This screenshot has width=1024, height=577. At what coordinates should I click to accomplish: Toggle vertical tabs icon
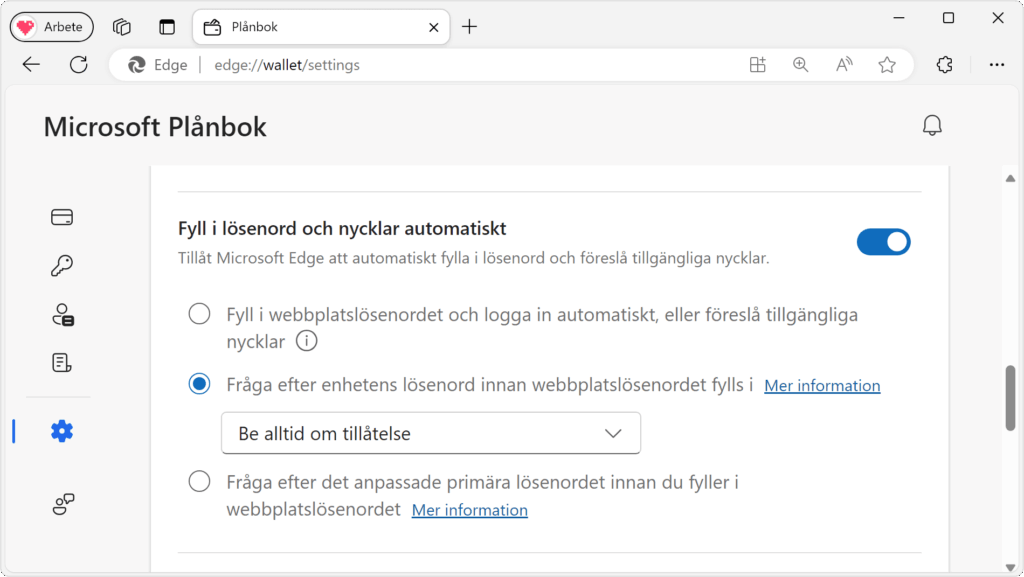(x=167, y=27)
